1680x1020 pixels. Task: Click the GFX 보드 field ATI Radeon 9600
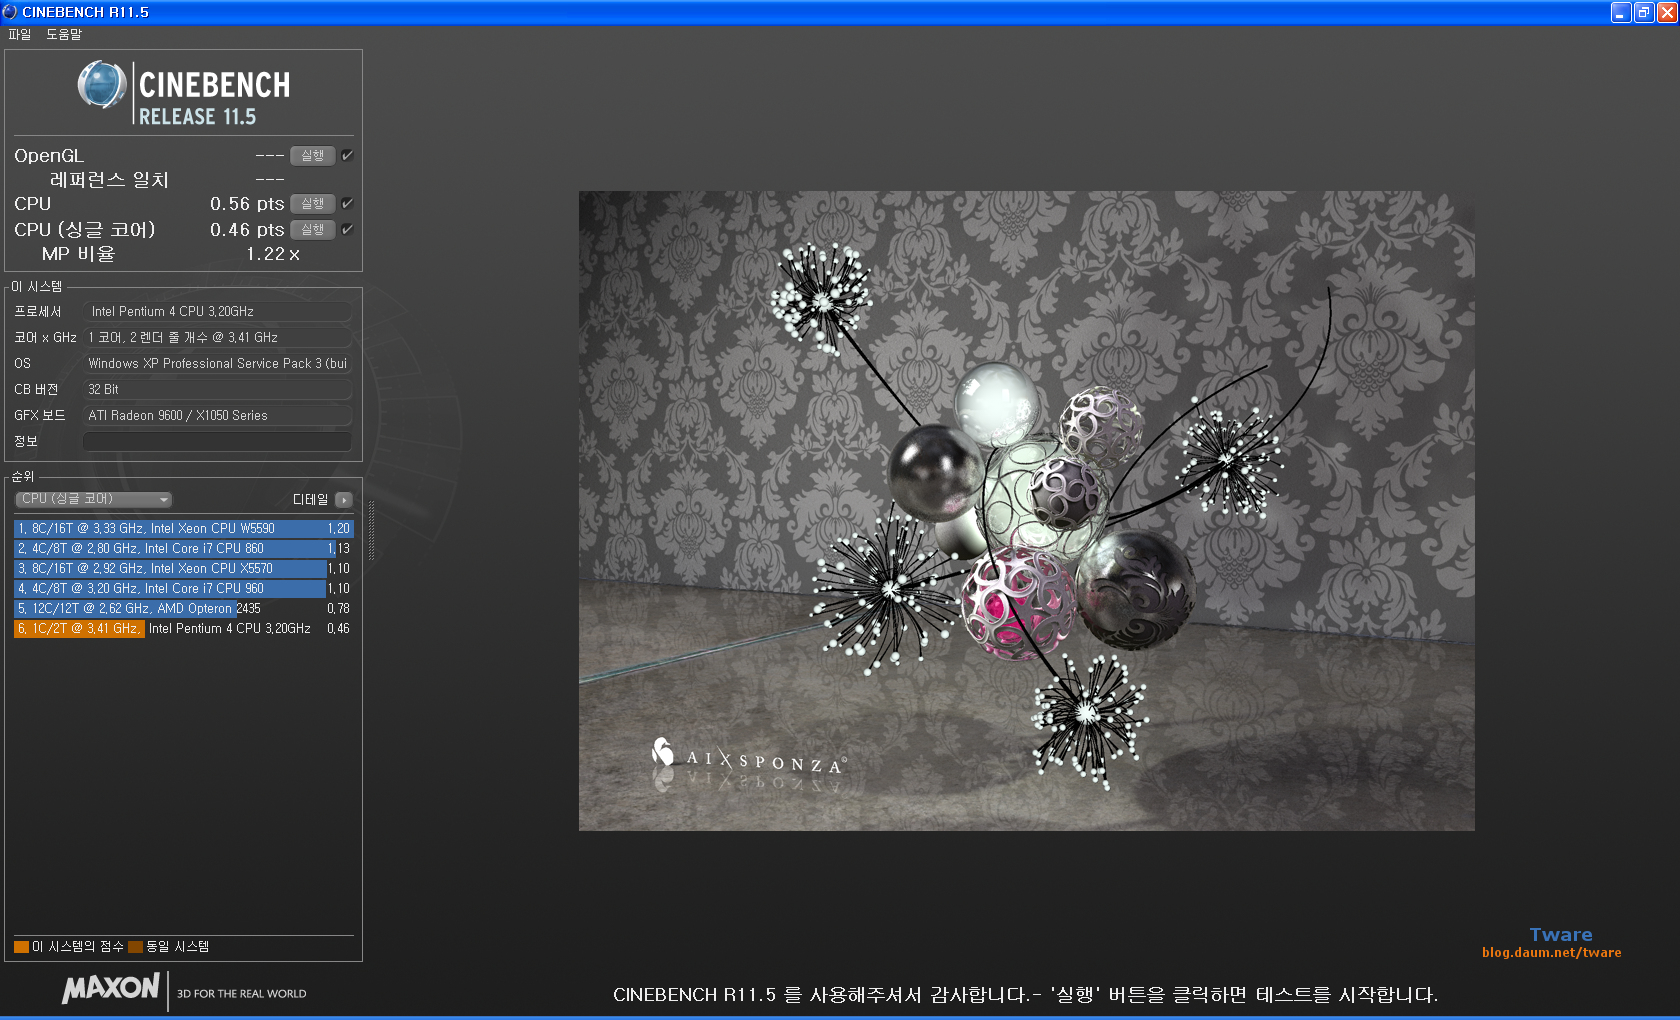217,415
